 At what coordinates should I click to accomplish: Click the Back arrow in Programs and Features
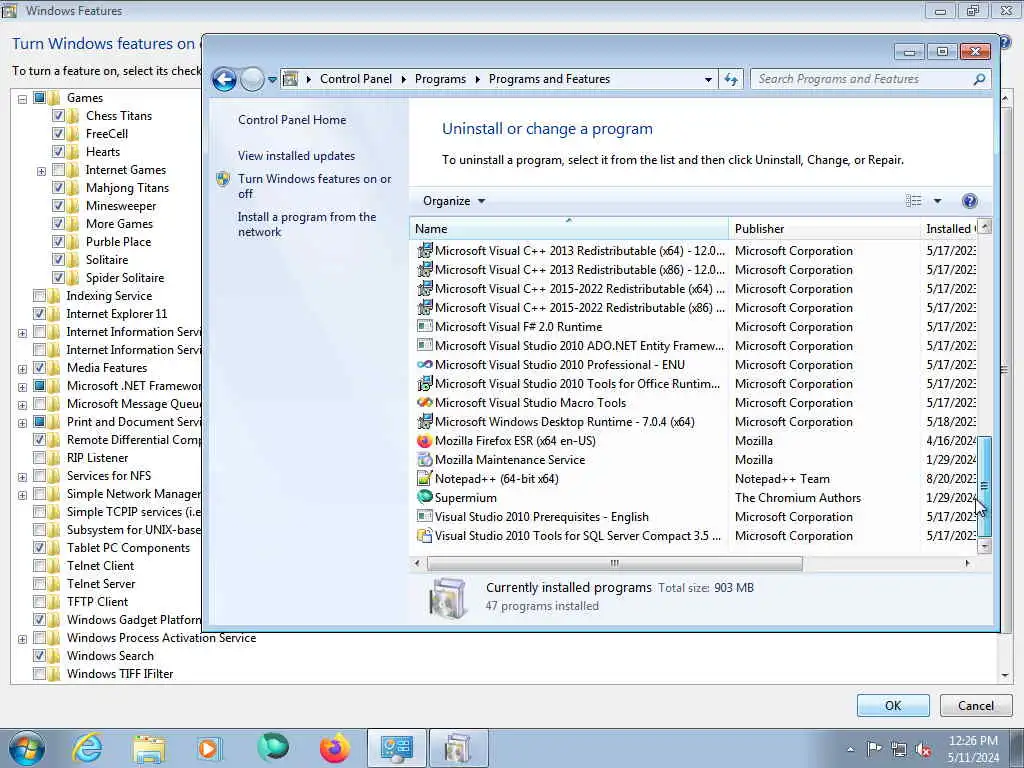pyautogui.click(x=224, y=80)
